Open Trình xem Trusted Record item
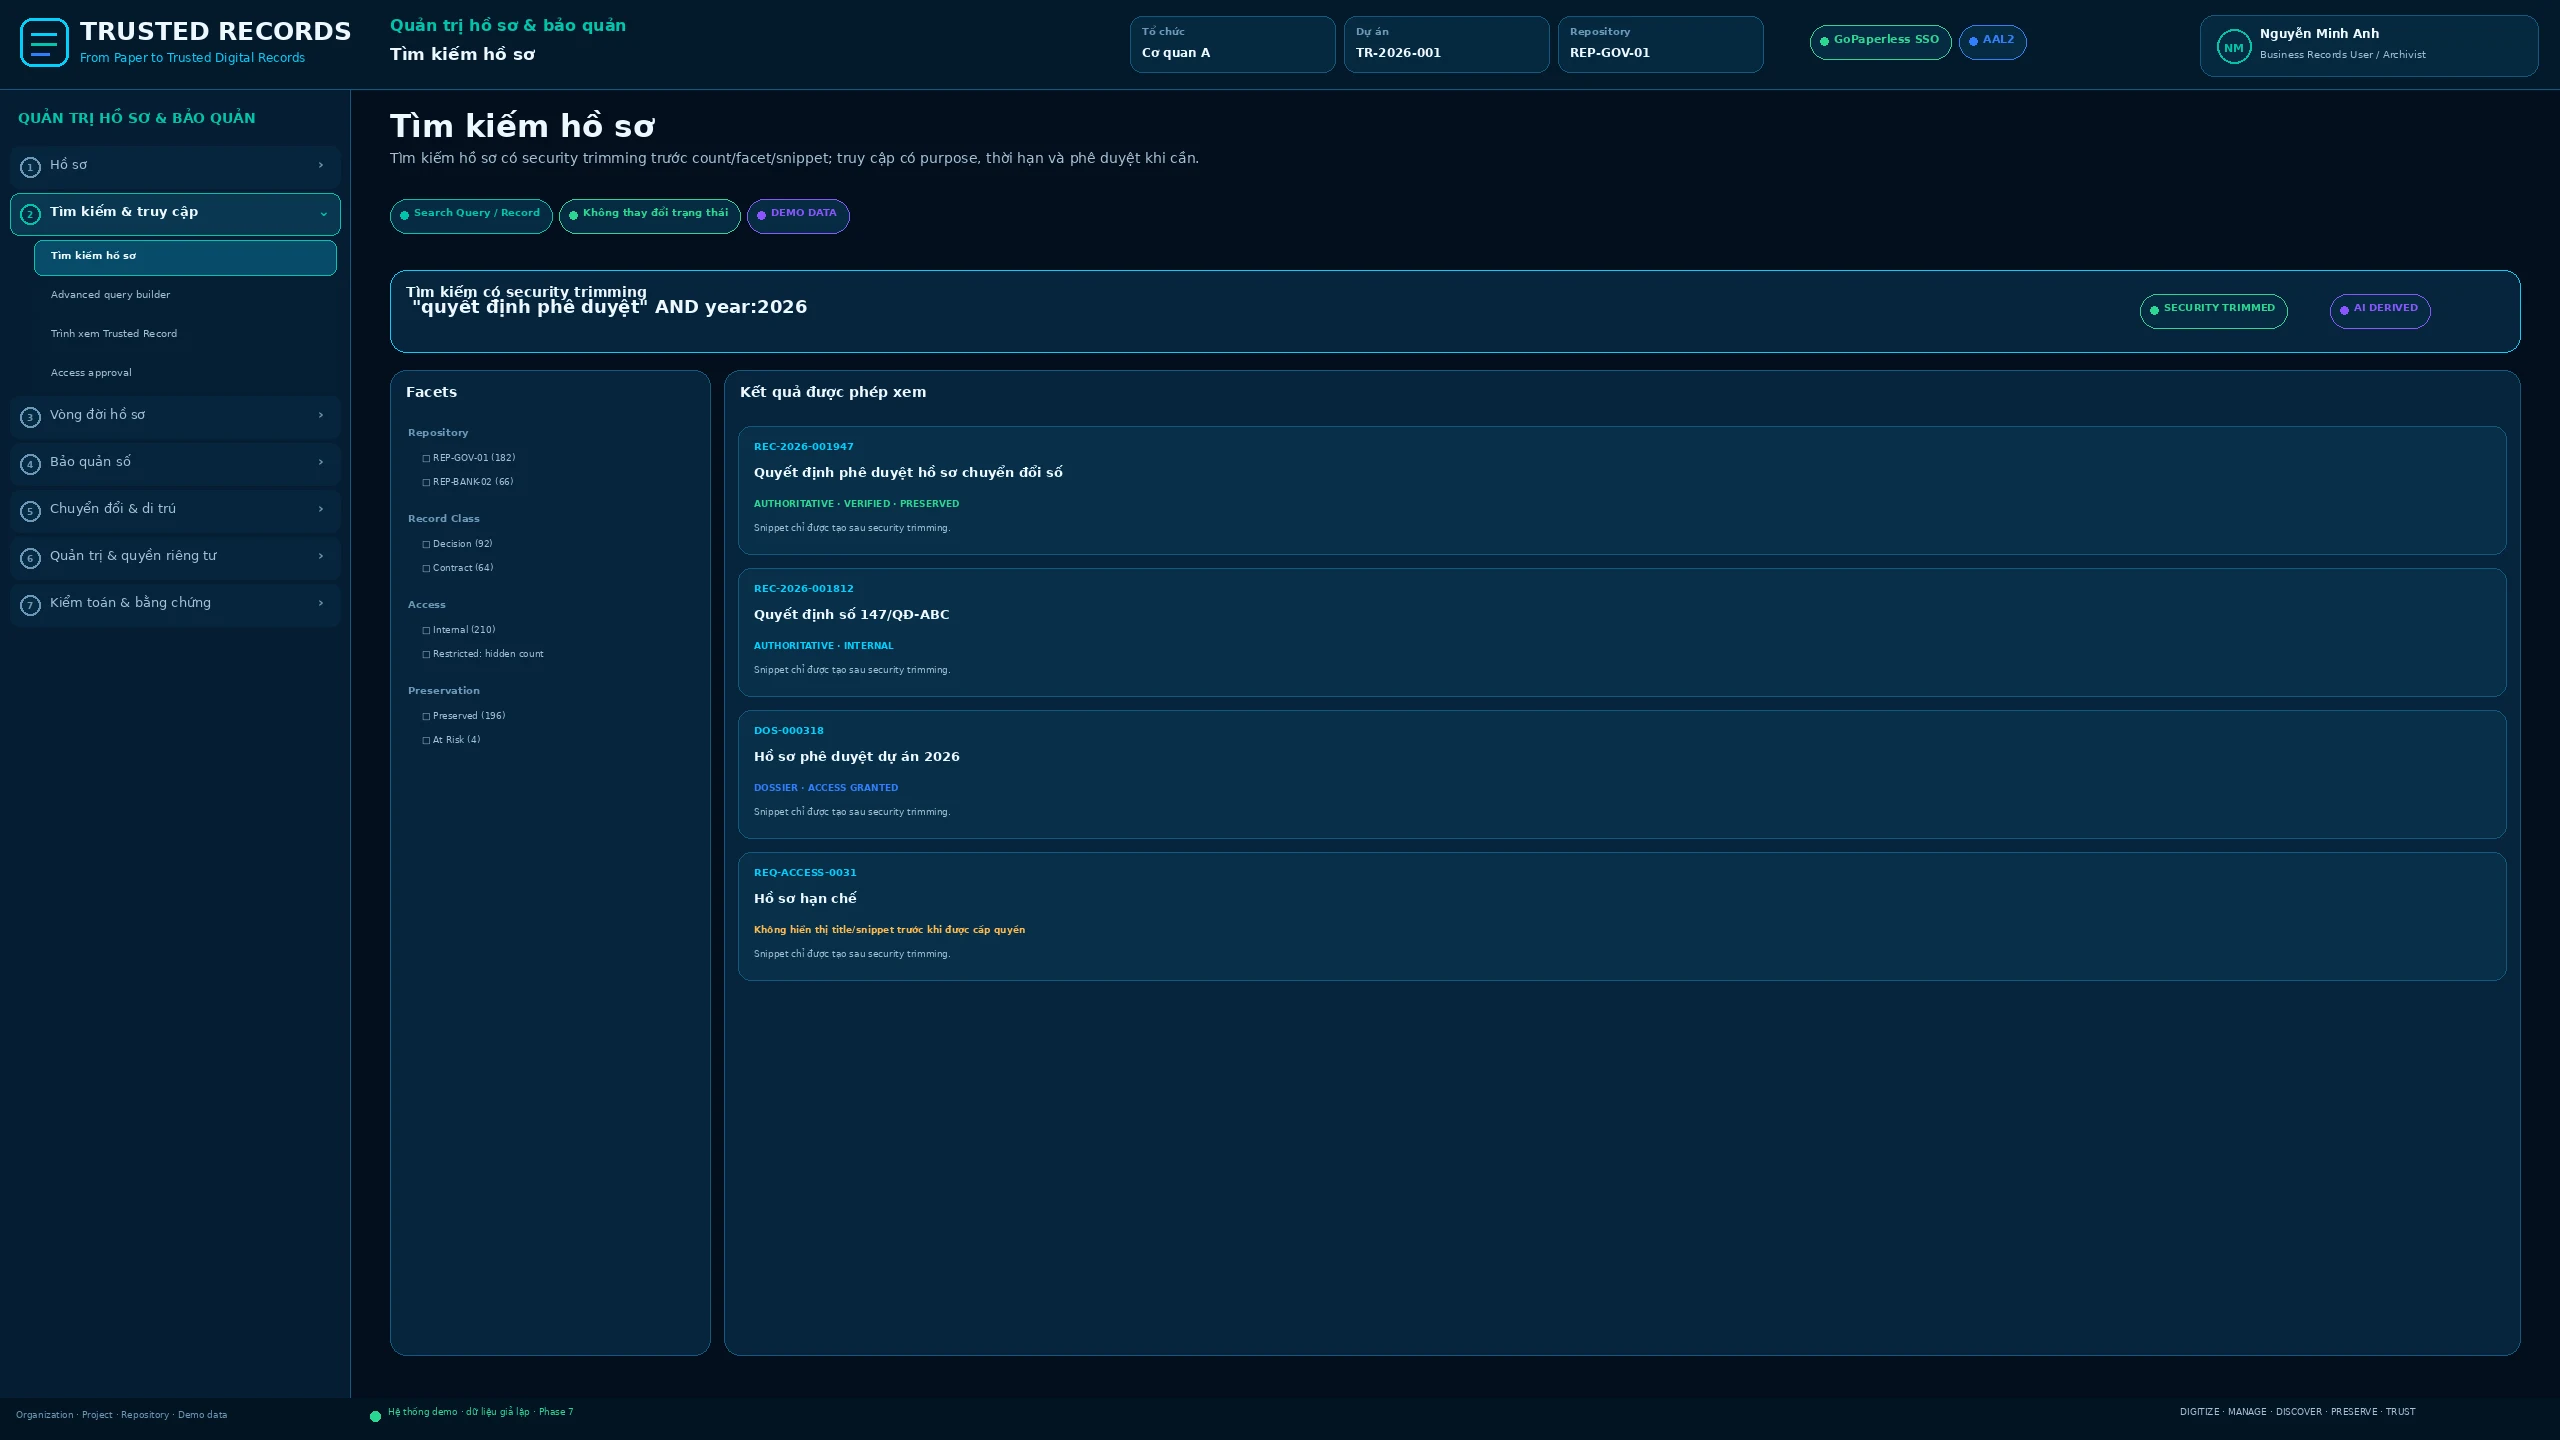The image size is (2560, 1440). tap(185, 334)
